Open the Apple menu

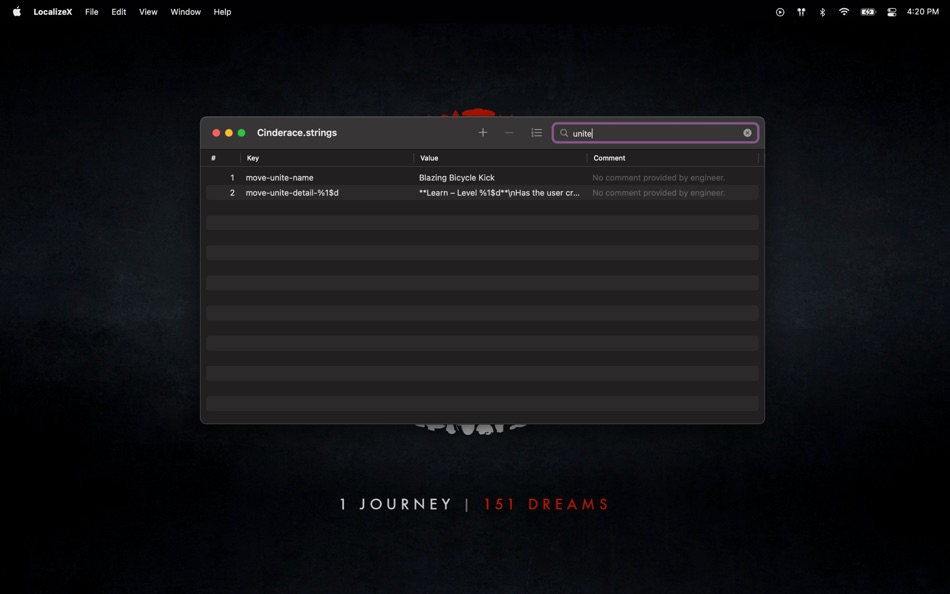[16, 12]
